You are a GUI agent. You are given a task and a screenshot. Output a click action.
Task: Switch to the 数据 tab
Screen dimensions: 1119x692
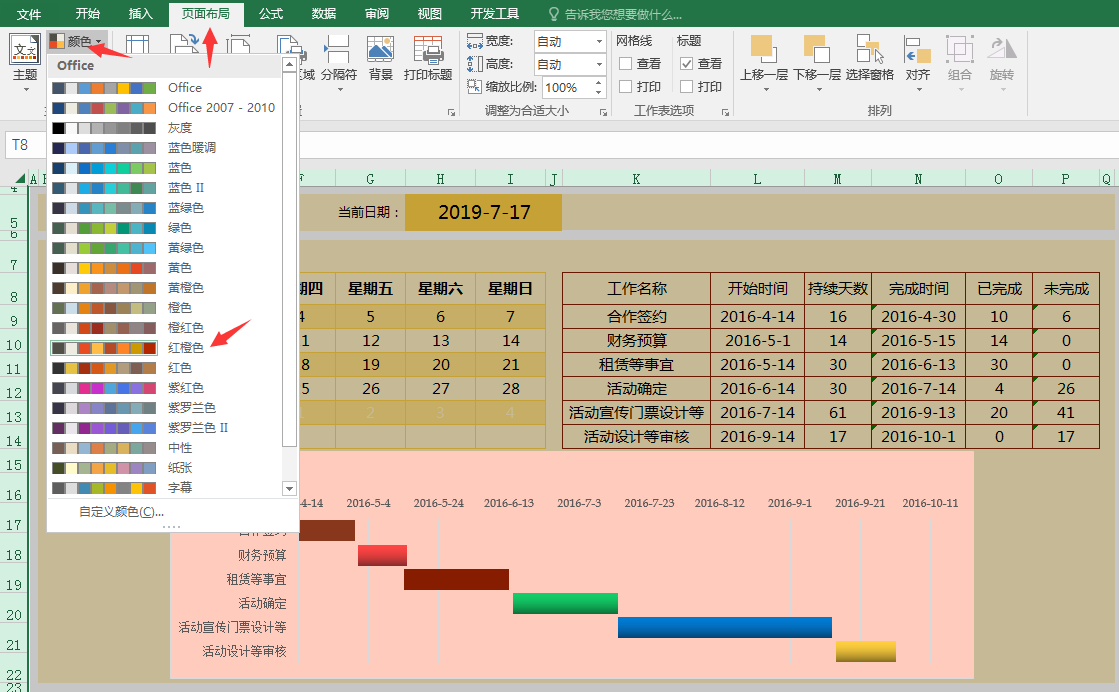[324, 14]
